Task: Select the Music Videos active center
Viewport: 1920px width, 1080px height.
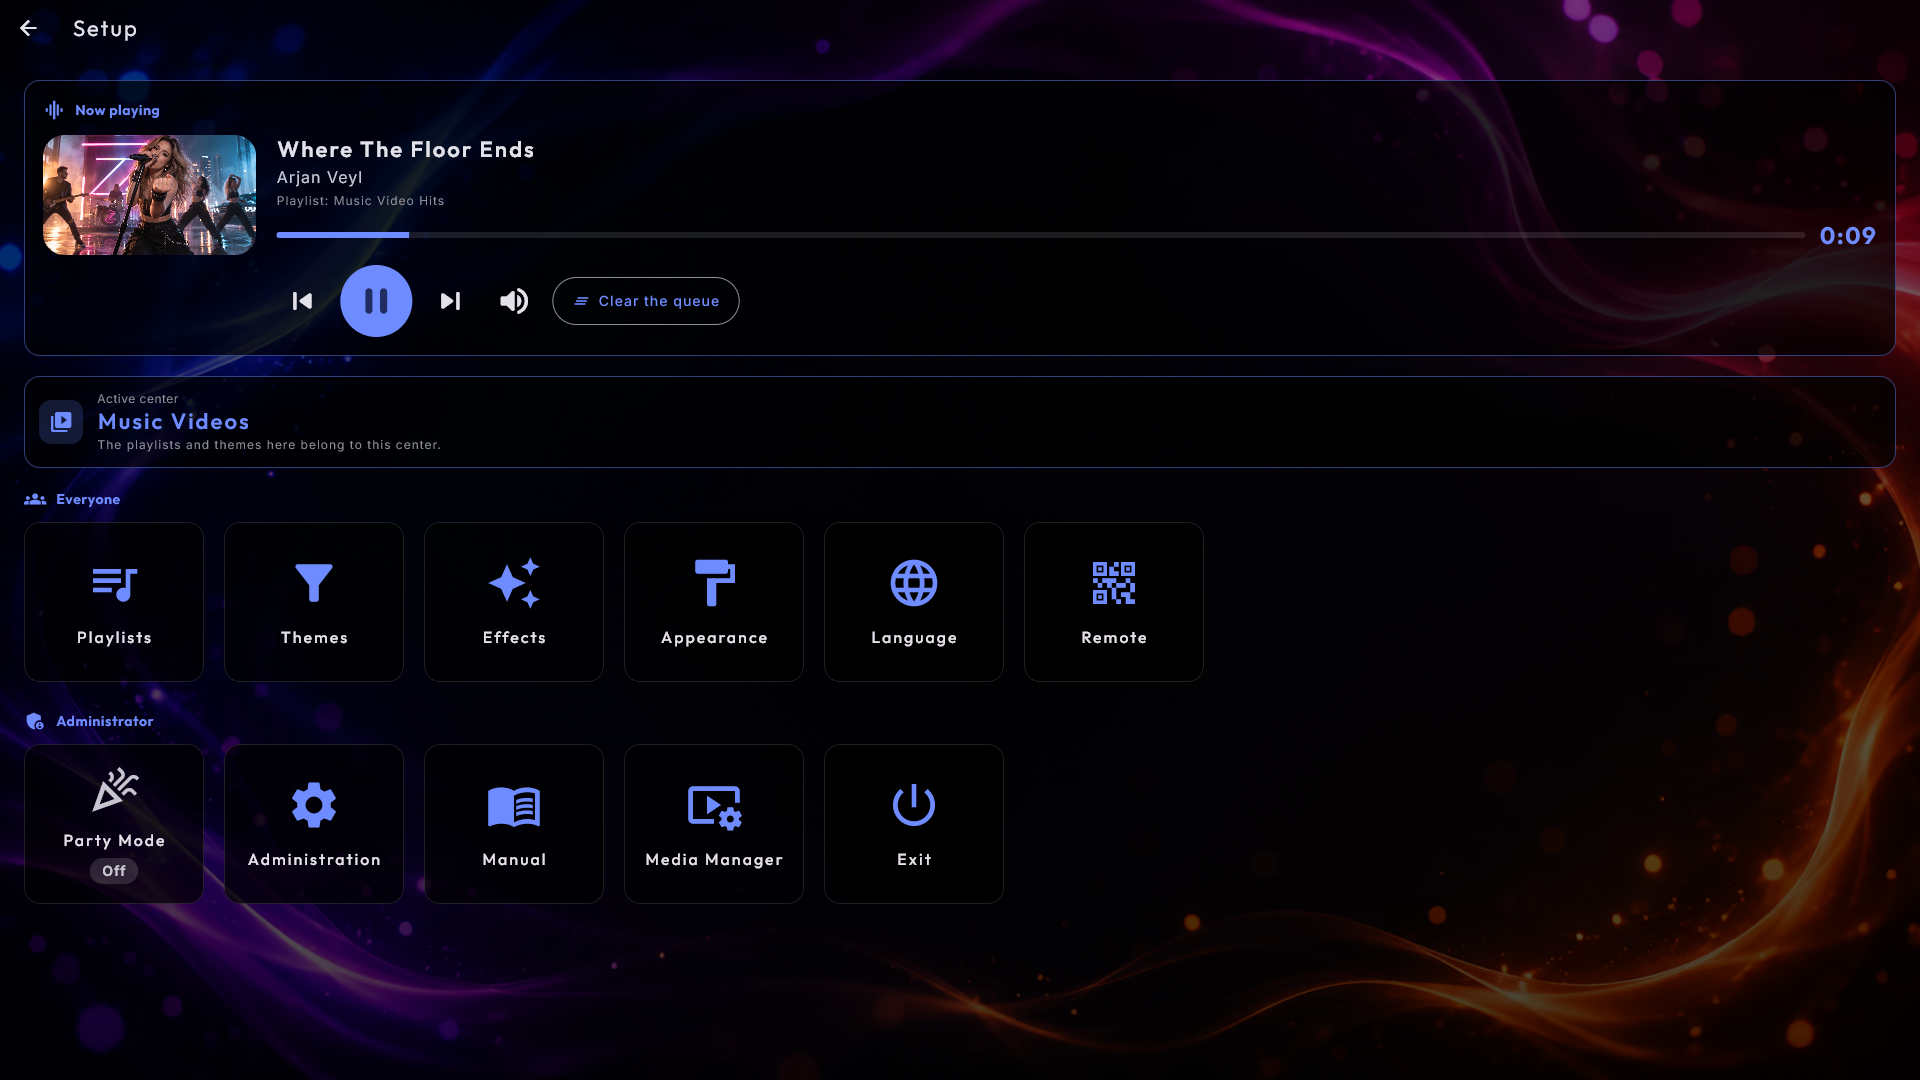Action: coord(960,422)
